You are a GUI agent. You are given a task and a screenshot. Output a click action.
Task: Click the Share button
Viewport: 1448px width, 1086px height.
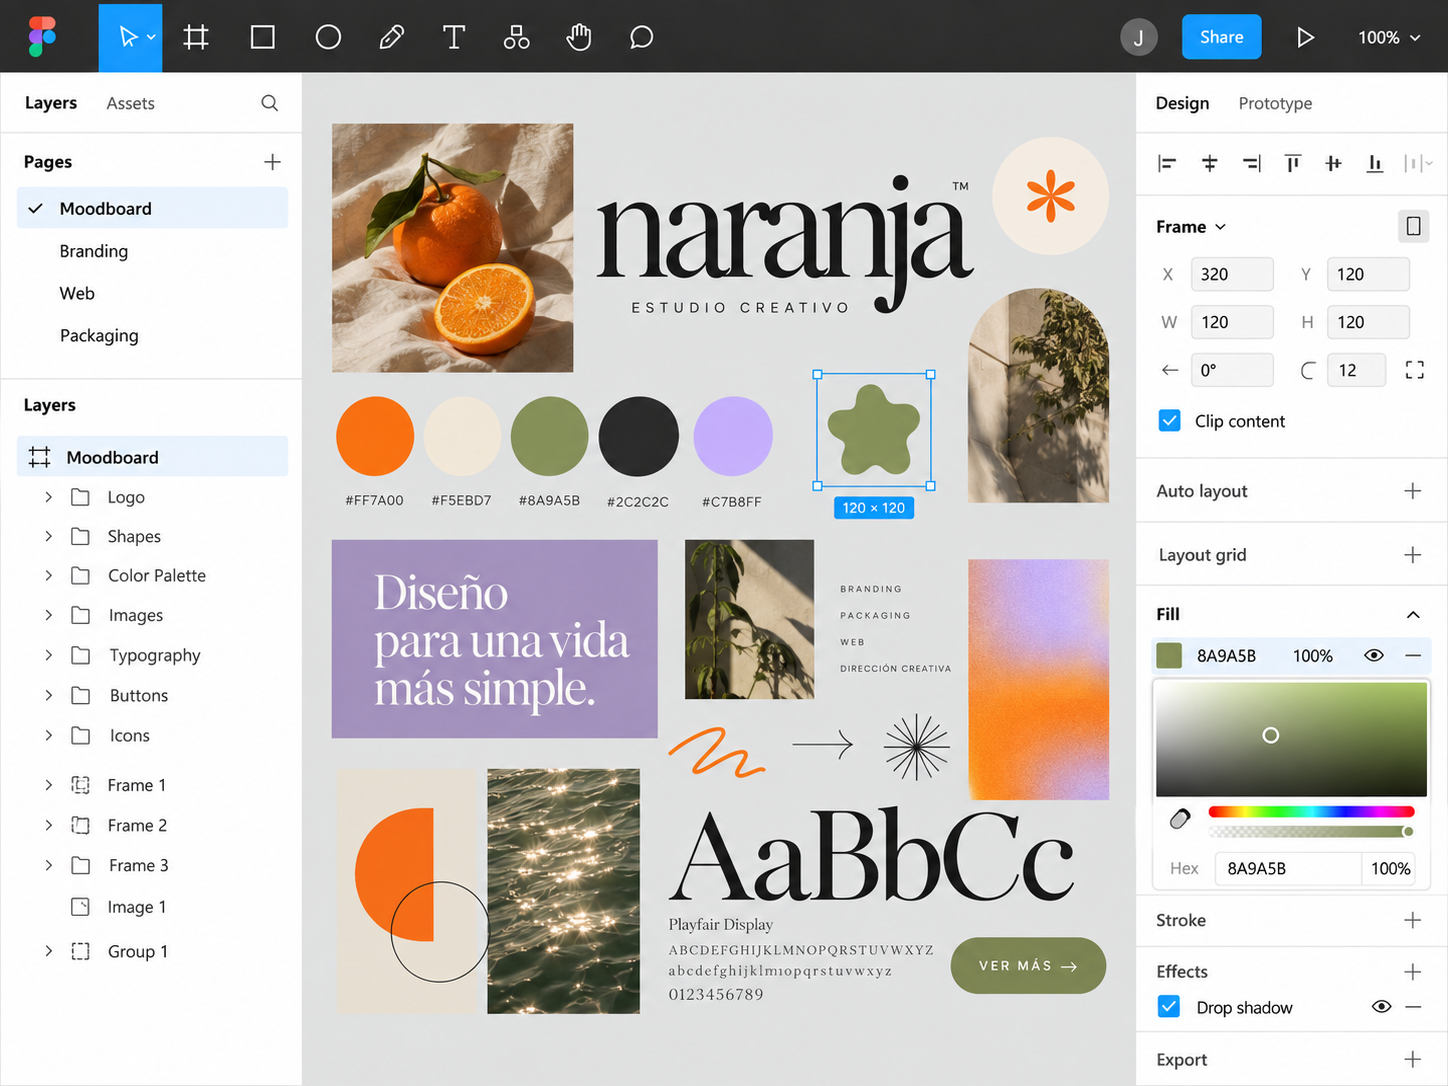[x=1221, y=37]
